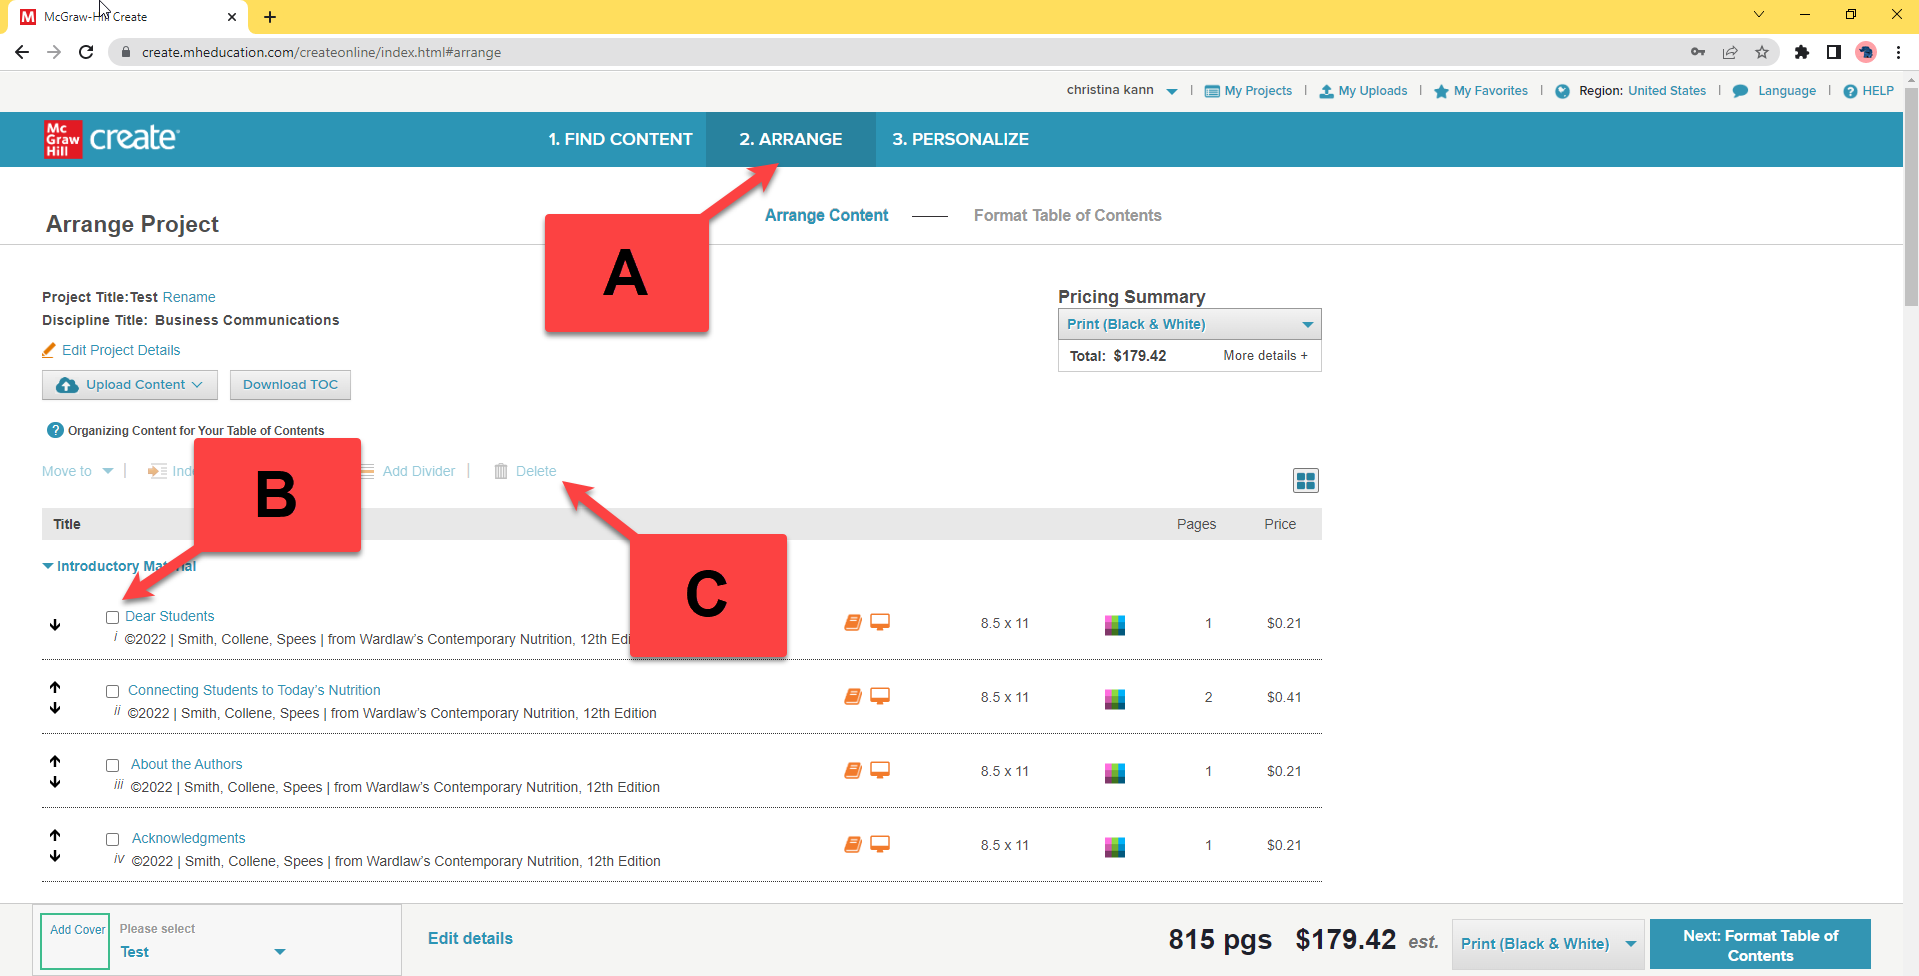Click the Download TOC button
Image resolution: width=1919 pixels, height=976 pixels.
point(290,385)
